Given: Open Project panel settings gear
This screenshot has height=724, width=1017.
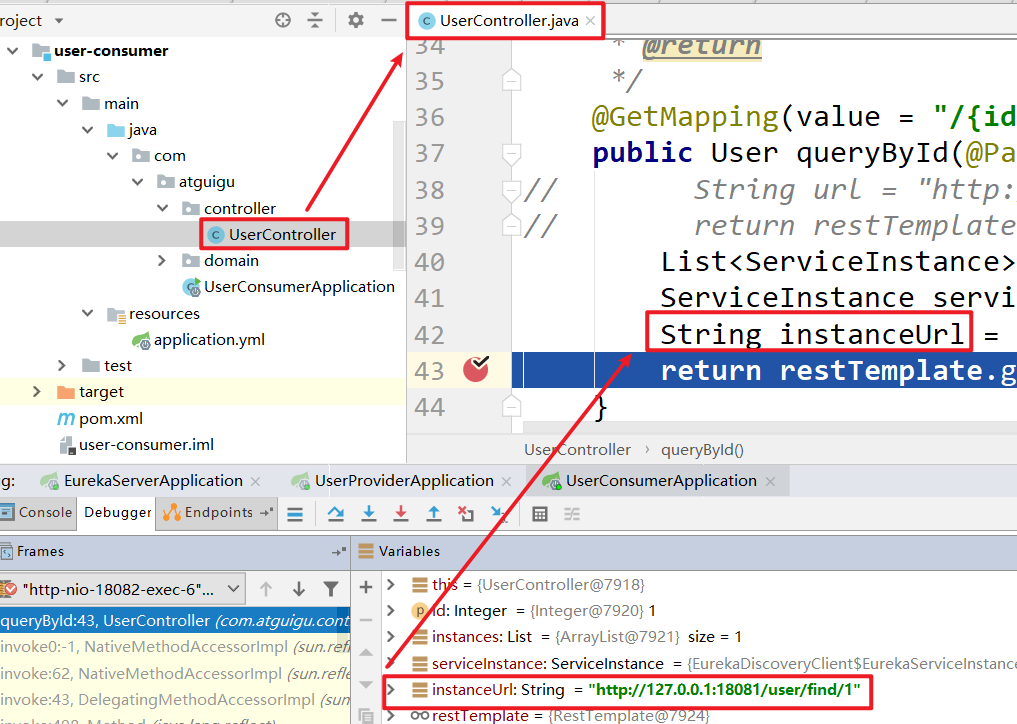Looking at the screenshot, I should (356, 20).
